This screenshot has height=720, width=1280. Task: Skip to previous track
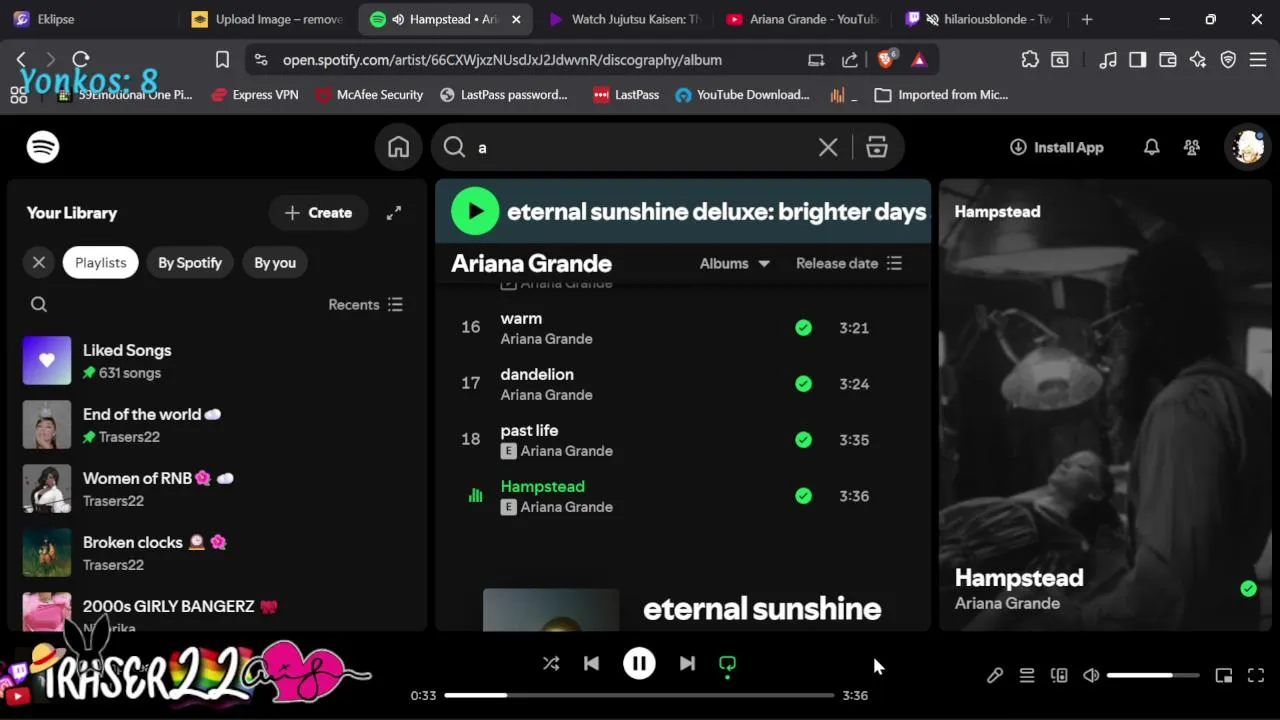click(591, 663)
